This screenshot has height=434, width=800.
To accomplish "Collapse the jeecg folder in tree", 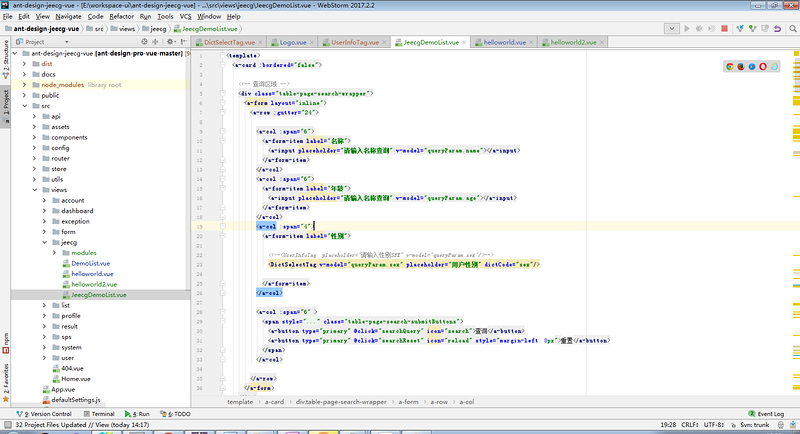I will pyautogui.click(x=45, y=242).
